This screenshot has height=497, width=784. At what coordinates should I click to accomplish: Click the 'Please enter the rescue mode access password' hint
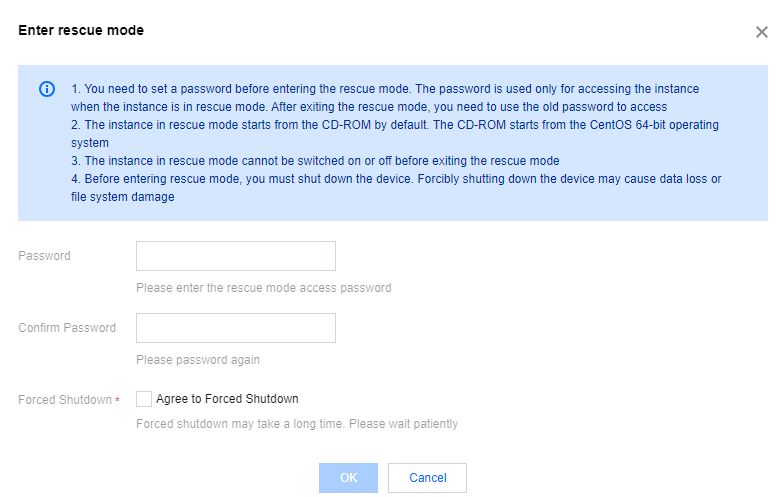264,288
